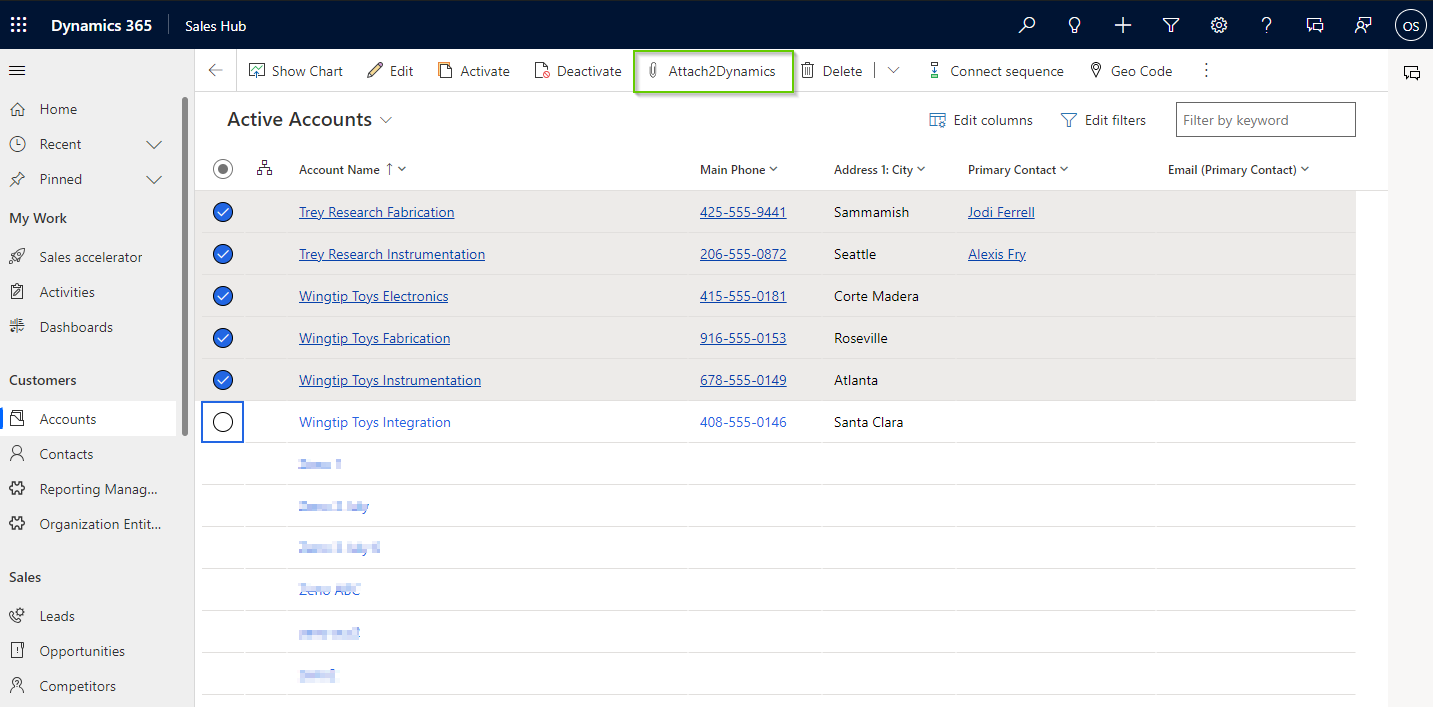The image size is (1433, 707).
Task: Select the Show Chart icon
Action: 296,70
